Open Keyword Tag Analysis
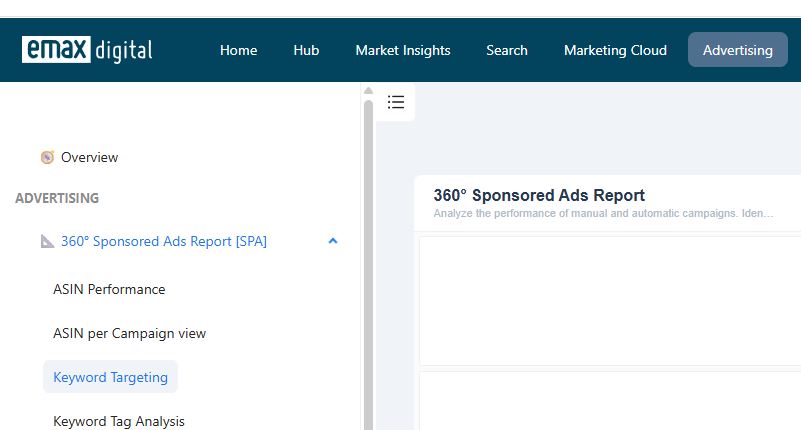 (119, 421)
